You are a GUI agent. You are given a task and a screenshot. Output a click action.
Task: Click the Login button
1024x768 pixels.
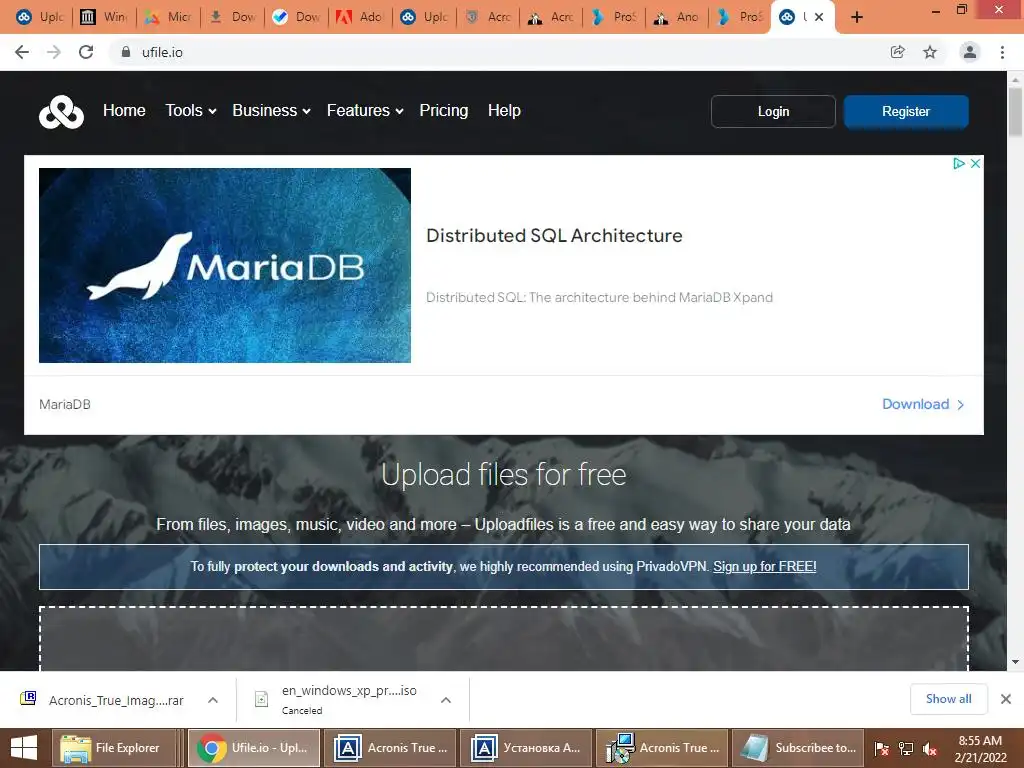[773, 112]
